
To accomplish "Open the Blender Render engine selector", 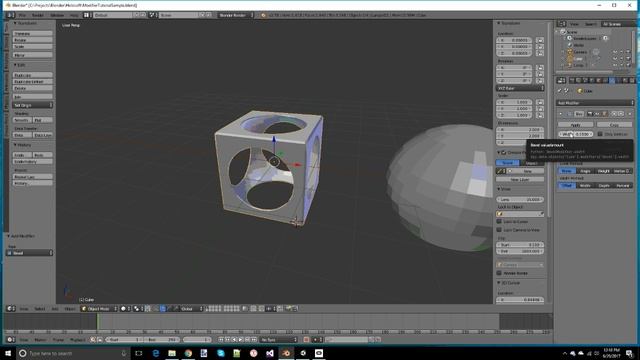I will [236, 15].
